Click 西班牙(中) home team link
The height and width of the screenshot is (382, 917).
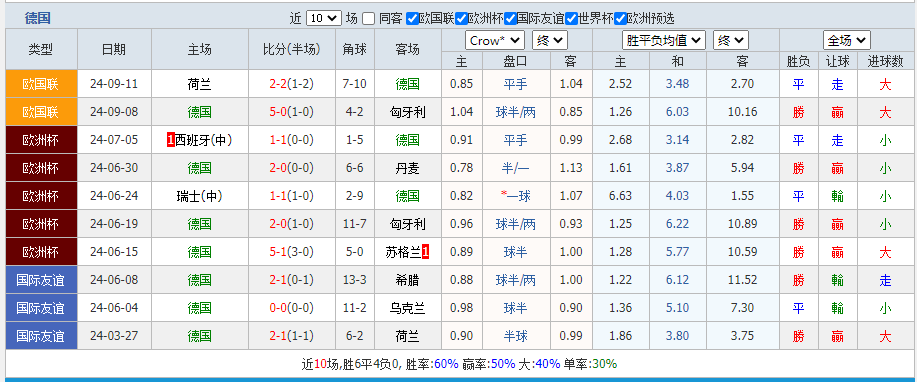pos(204,140)
